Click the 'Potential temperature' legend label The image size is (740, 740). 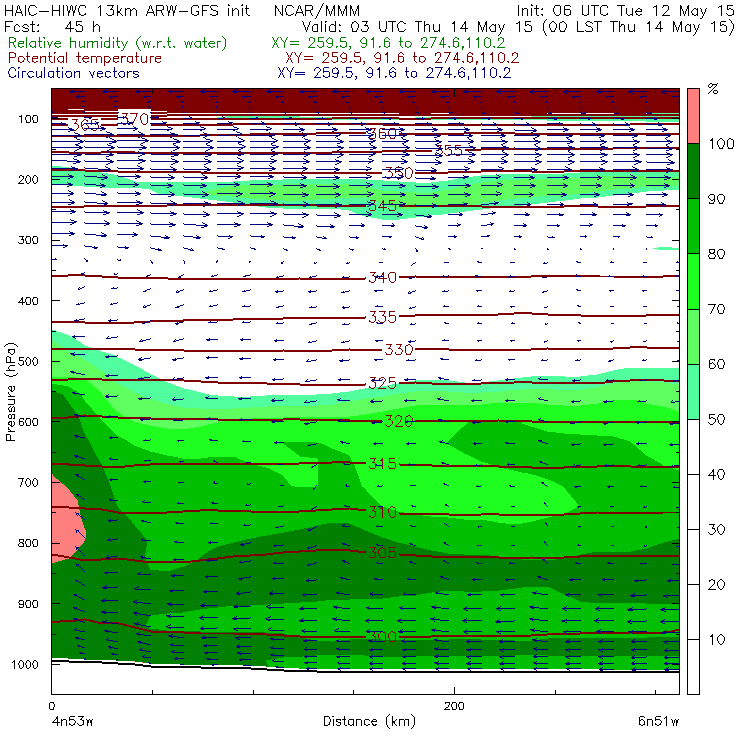coord(85,58)
